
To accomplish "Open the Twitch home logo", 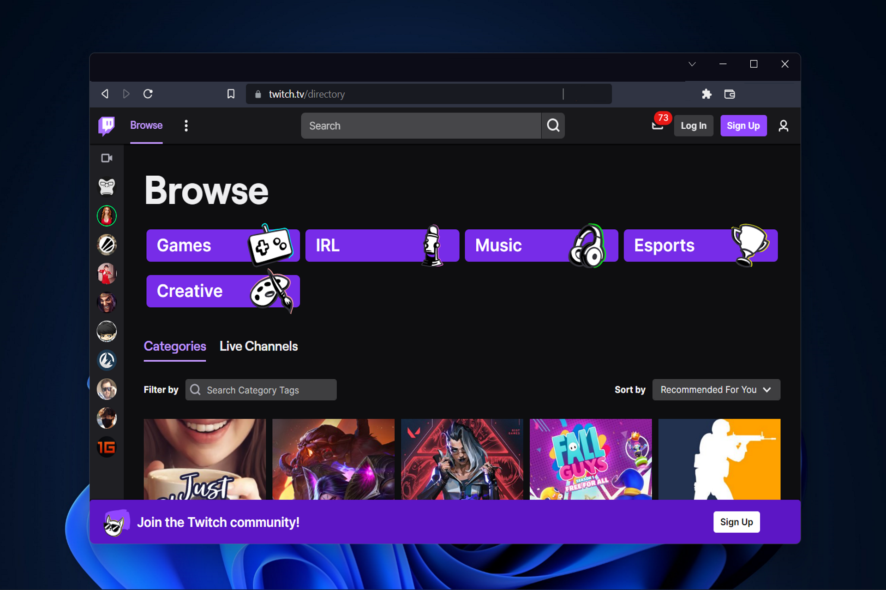I will coord(106,125).
